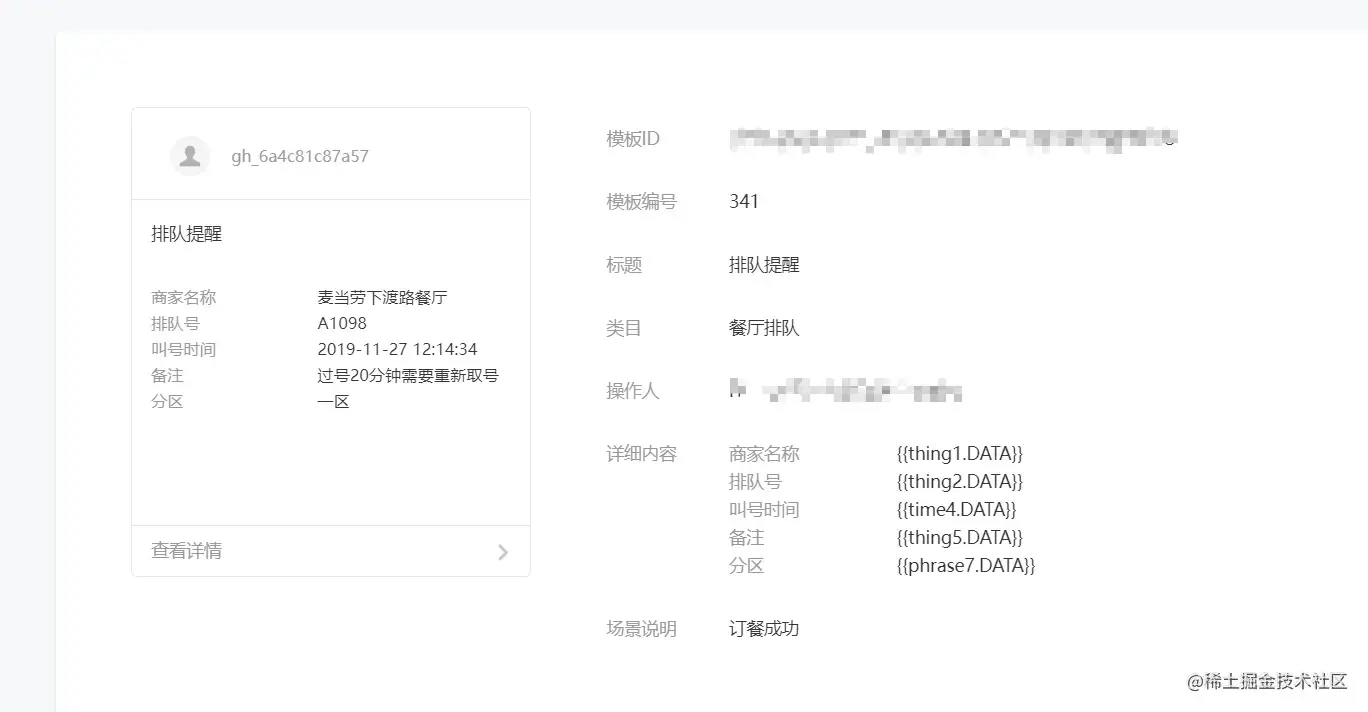Select account name gh_6a4c81c87a57

pyautogui.click(x=300, y=157)
